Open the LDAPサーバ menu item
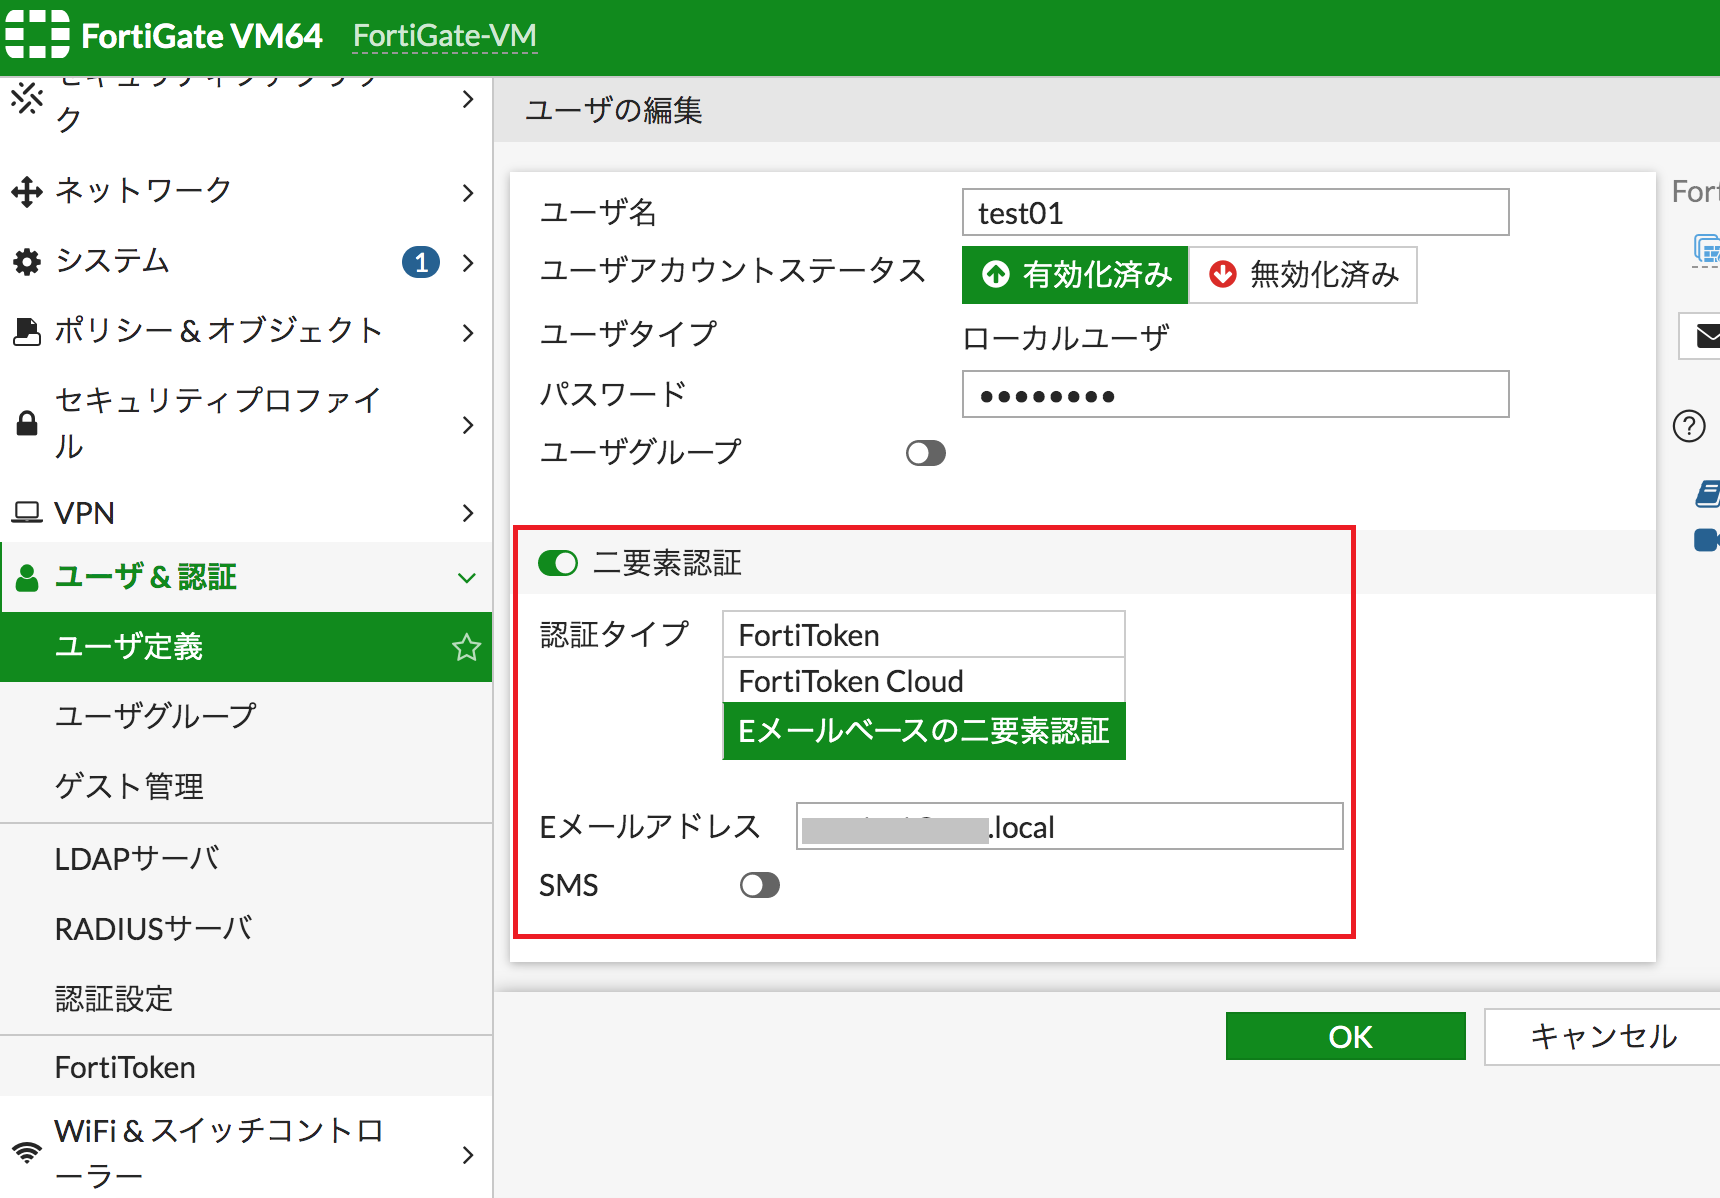 [x=246, y=859]
